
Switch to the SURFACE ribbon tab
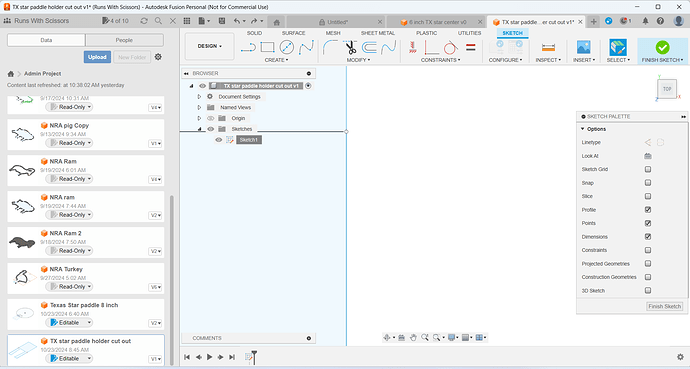coord(294,33)
